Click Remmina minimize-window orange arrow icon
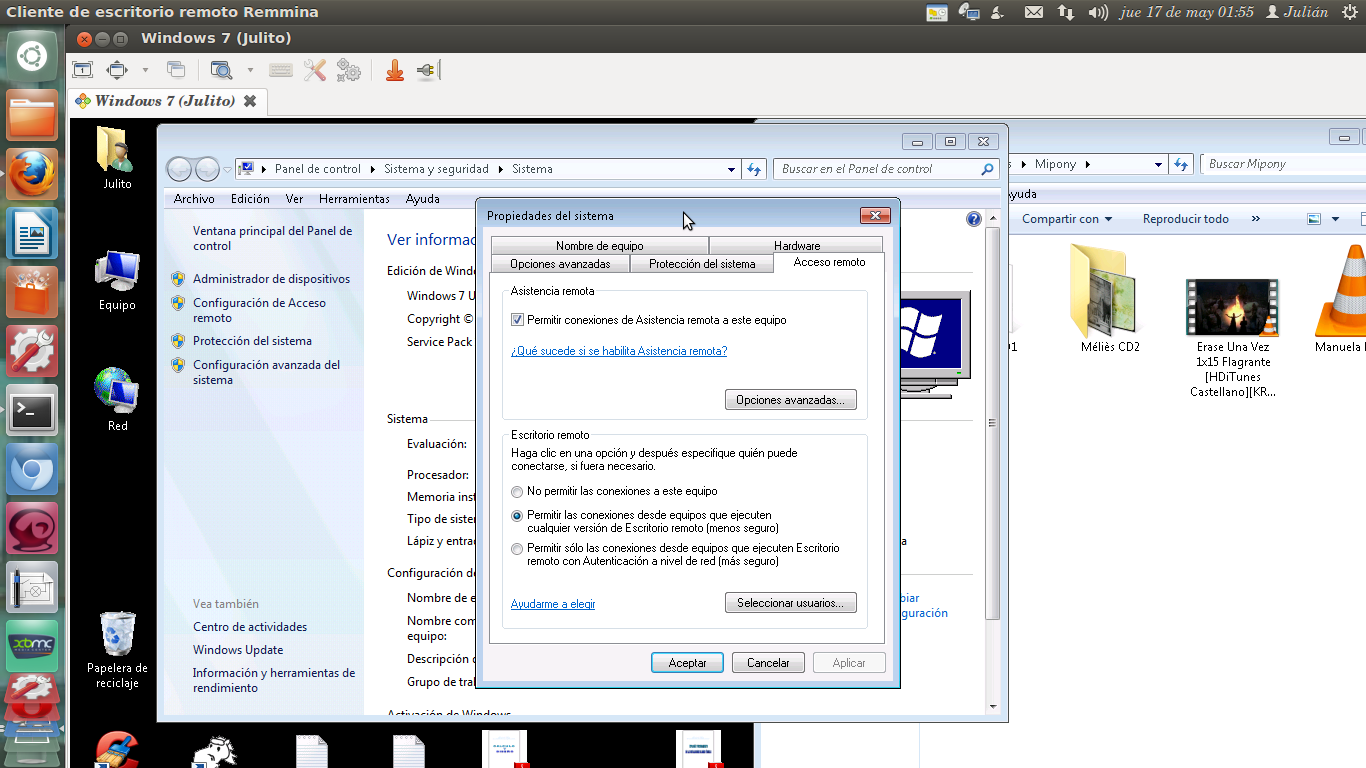 pyautogui.click(x=395, y=70)
